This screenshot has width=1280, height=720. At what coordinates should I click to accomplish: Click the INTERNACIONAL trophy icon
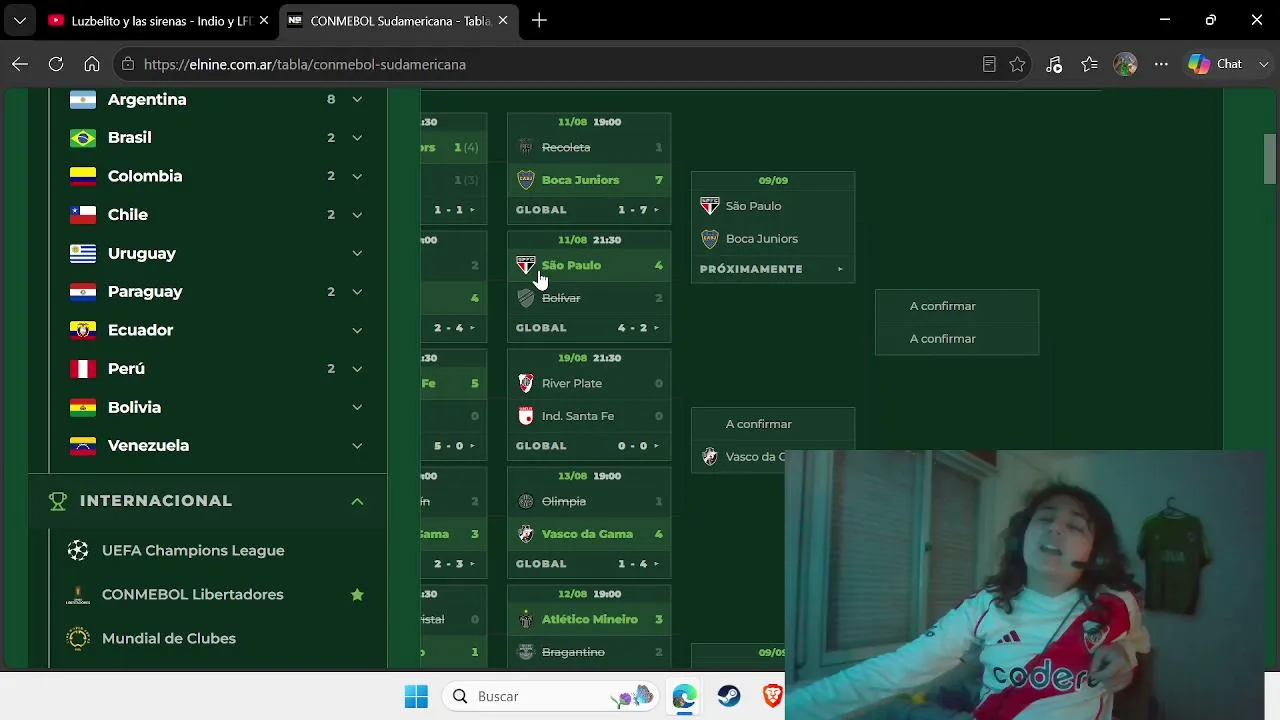58,501
